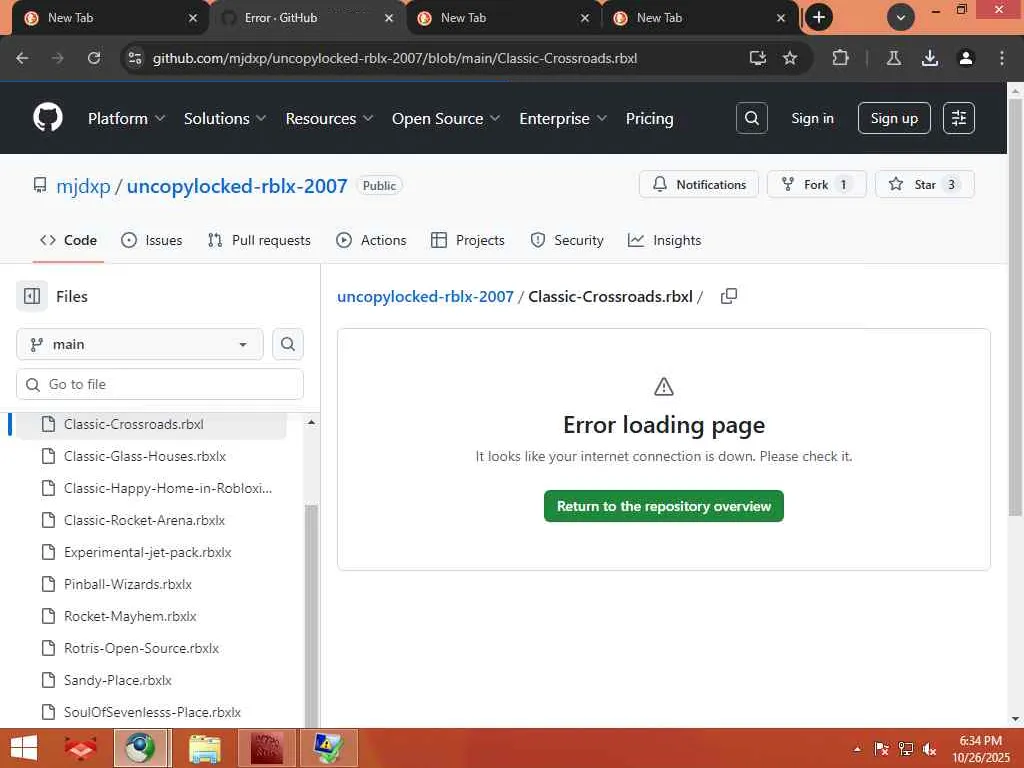Star the repository button
Screen dimensions: 1024x768
[x=925, y=185]
